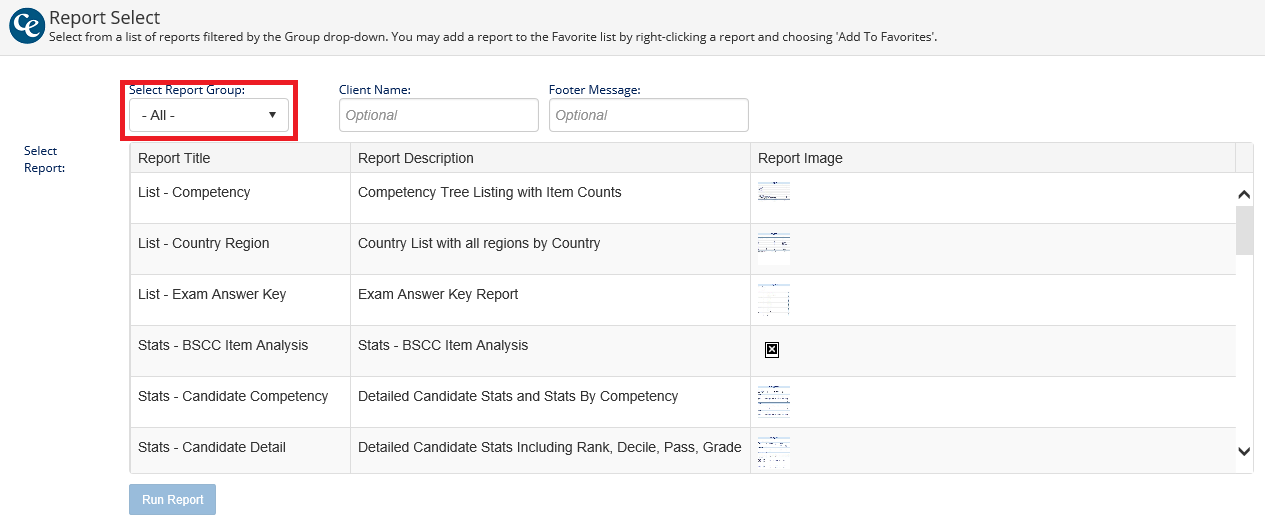
Task: Click the Client Name input field
Action: point(438,115)
